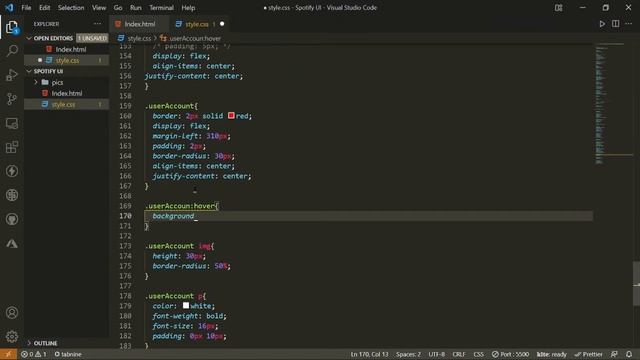This screenshot has width=640, height=360.
Task: Open the Run menu
Action: click(136, 8)
